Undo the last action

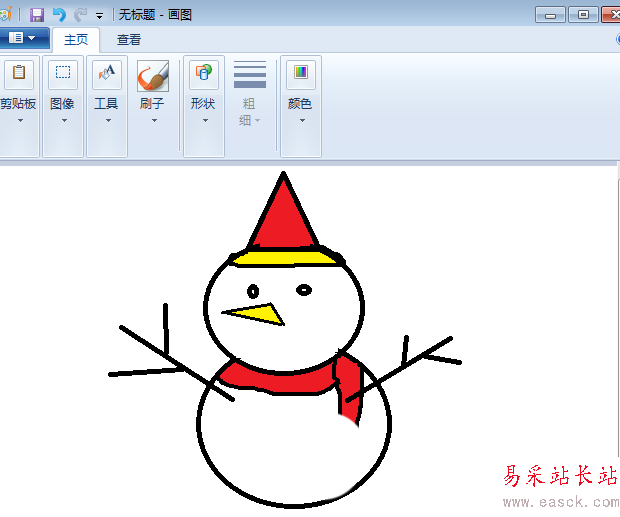(59, 15)
